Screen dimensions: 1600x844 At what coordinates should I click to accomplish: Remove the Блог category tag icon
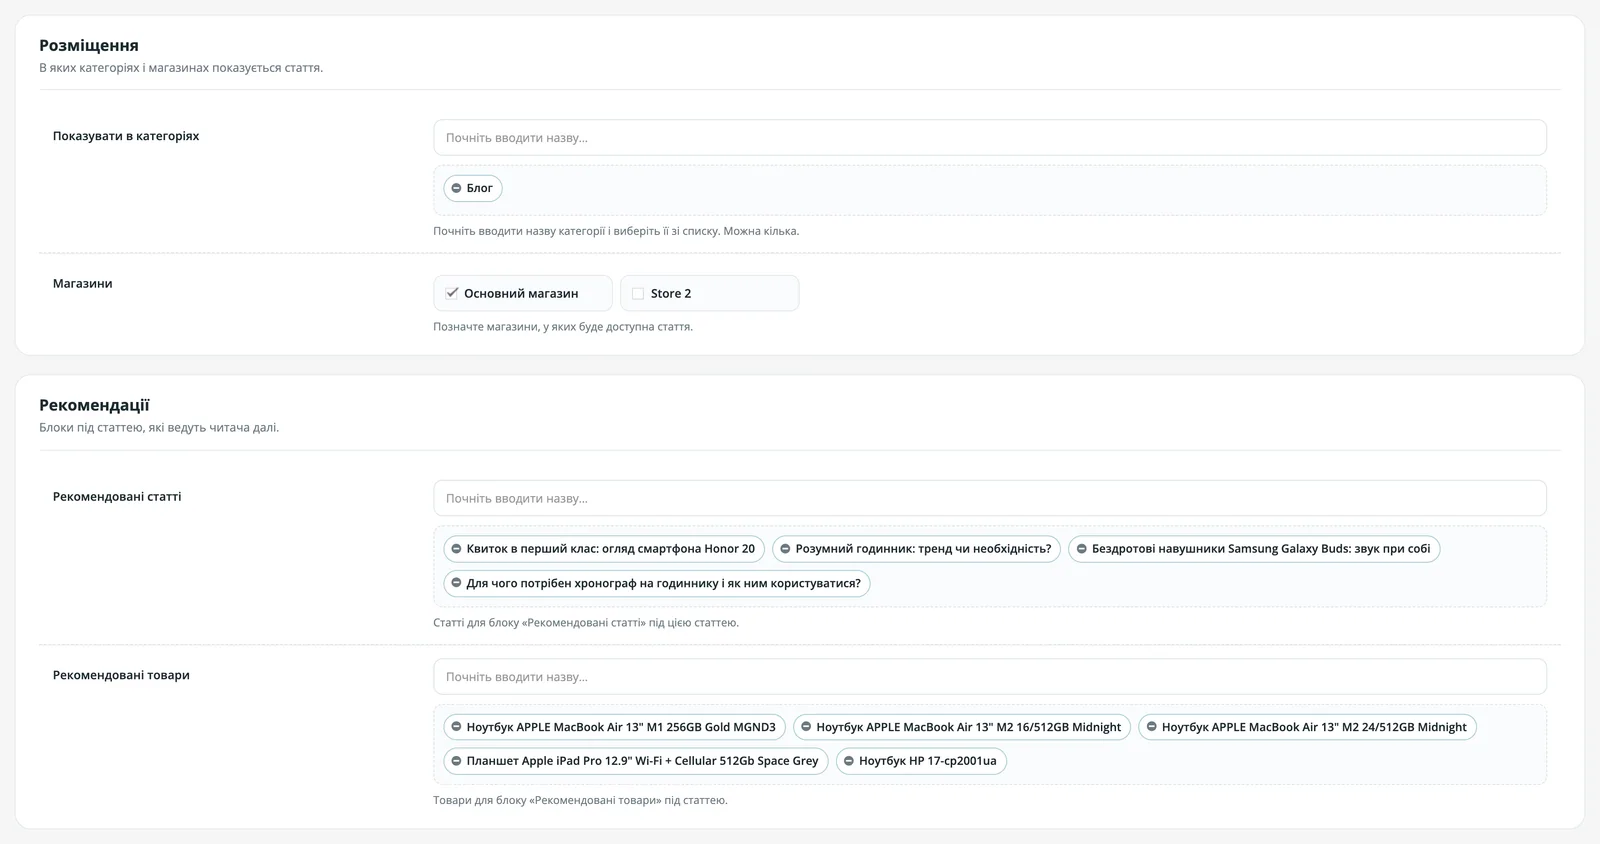(x=456, y=188)
